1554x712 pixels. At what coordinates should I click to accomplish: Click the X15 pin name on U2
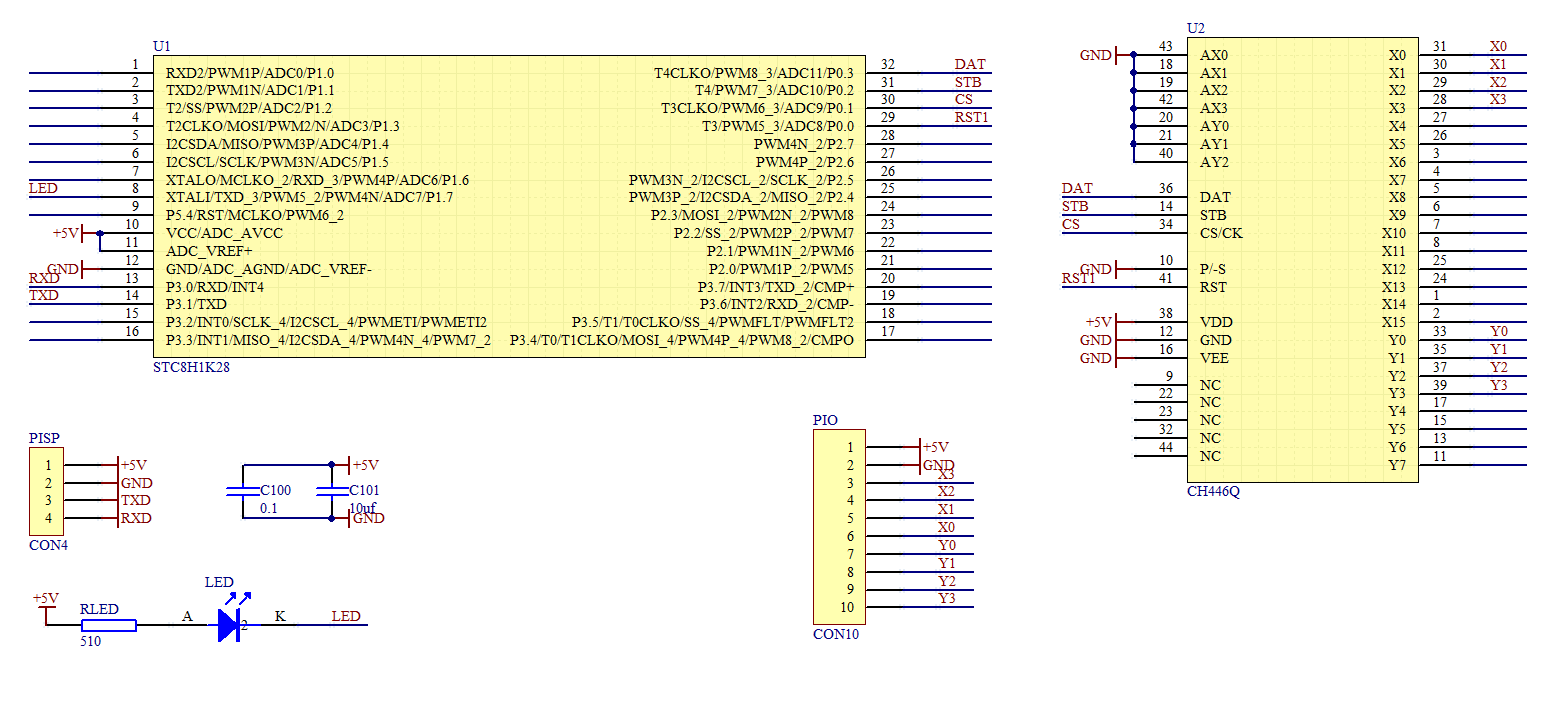tap(1394, 322)
